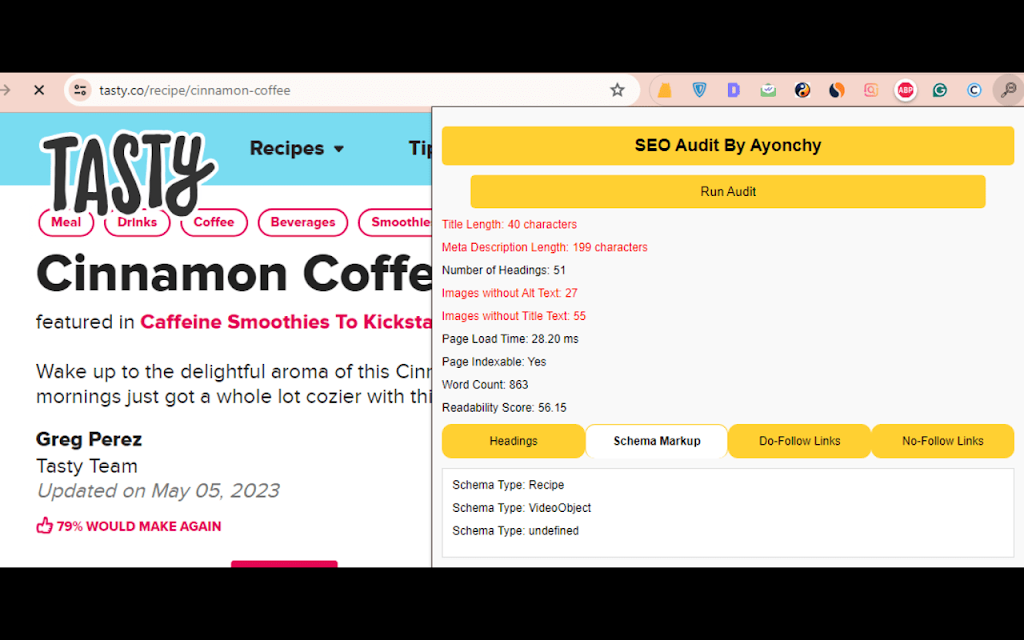Click Page Load Time: 28.20 ms
The height and width of the screenshot is (640, 1024).
click(510, 338)
